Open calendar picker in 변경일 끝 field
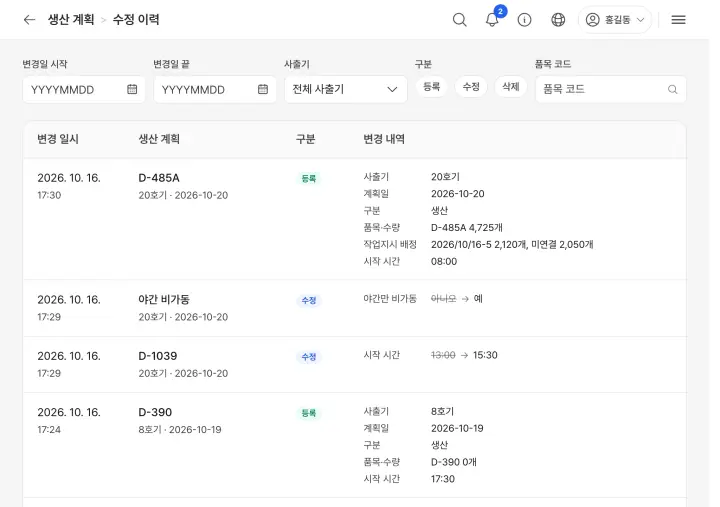The width and height of the screenshot is (720, 507). tap(263, 89)
